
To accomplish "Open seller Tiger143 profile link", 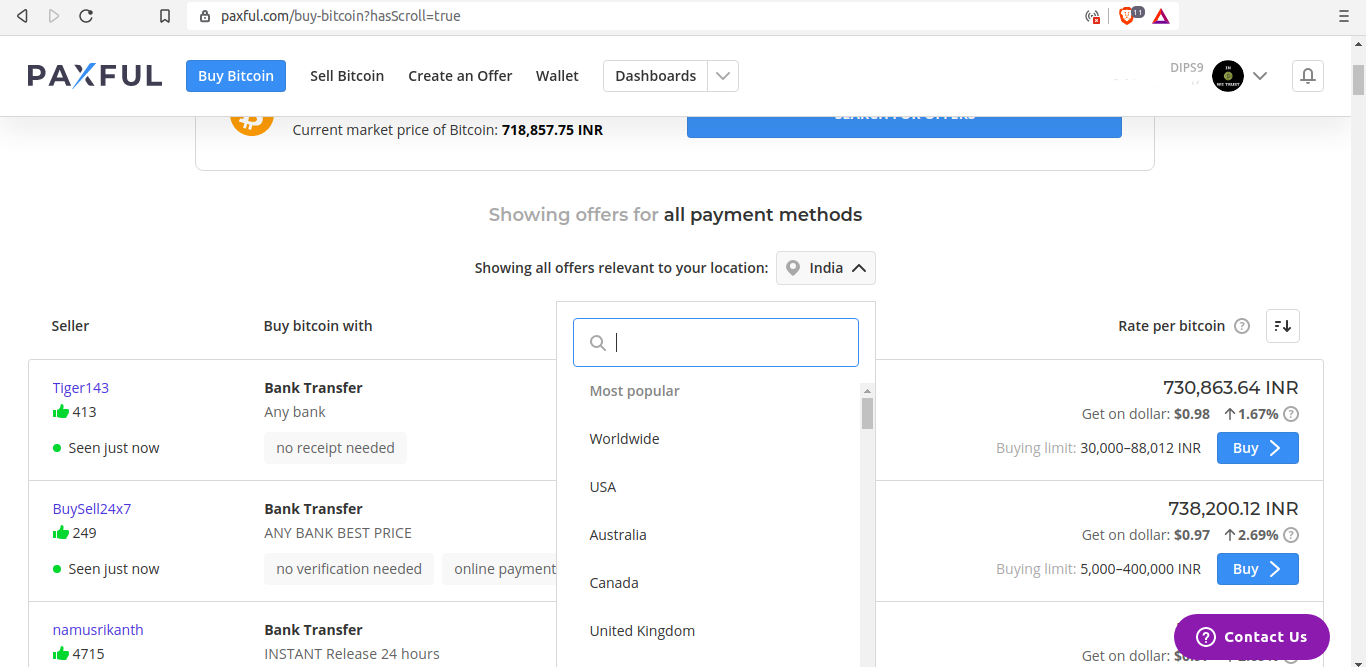I will (x=81, y=388).
